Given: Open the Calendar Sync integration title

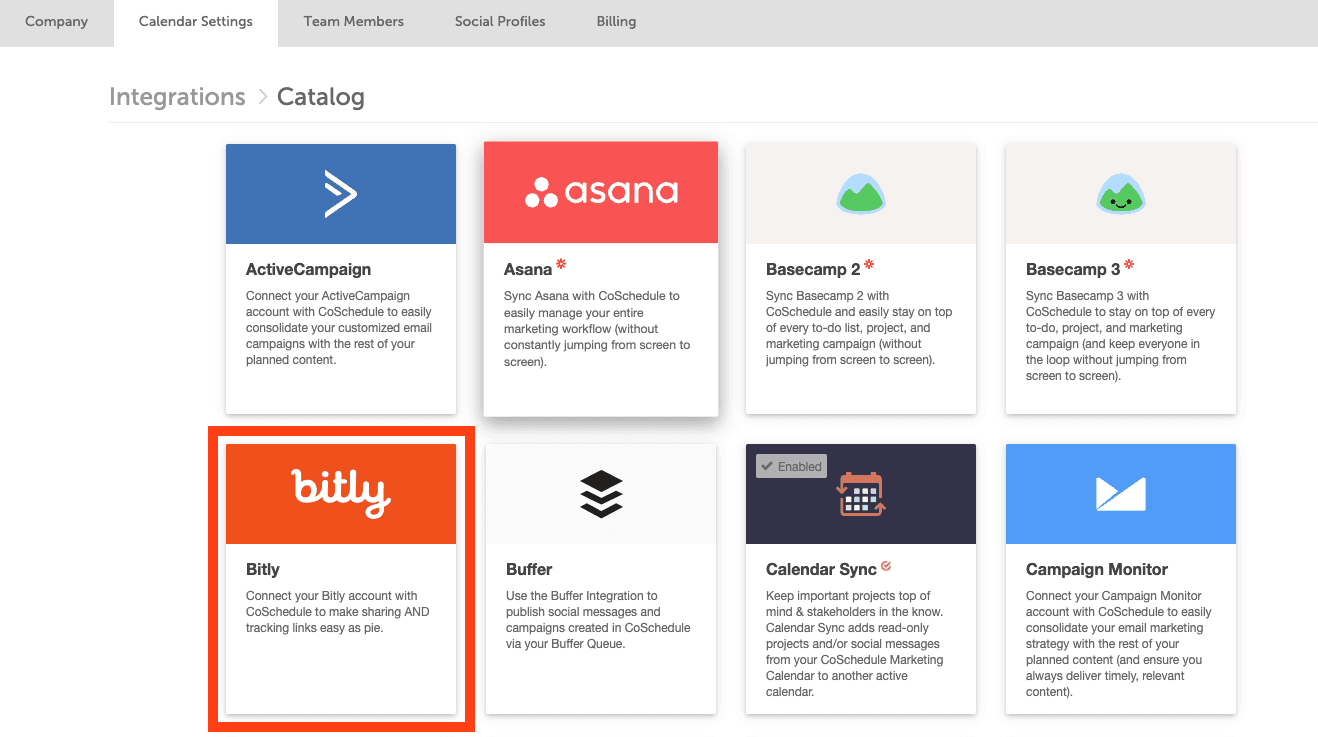Looking at the screenshot, I should pyautogui.click(x=821, y=570).
